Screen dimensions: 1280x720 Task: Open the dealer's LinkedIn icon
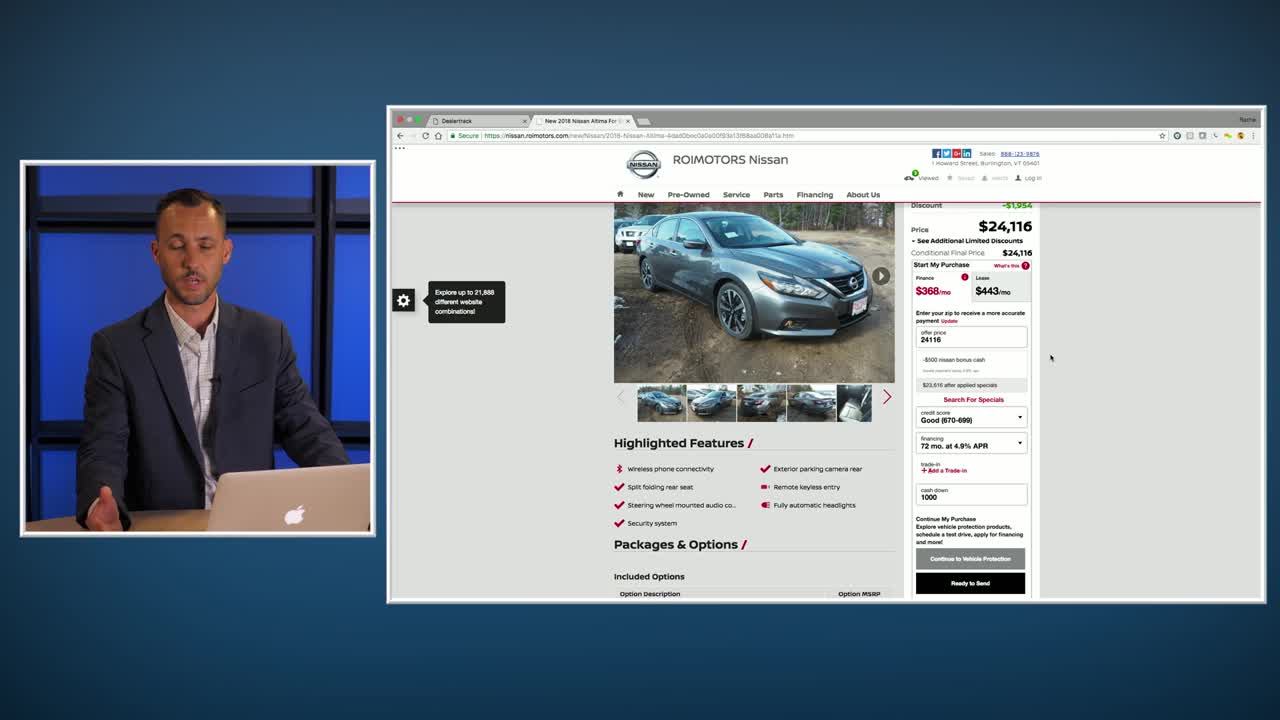click(x=966, y=154)
